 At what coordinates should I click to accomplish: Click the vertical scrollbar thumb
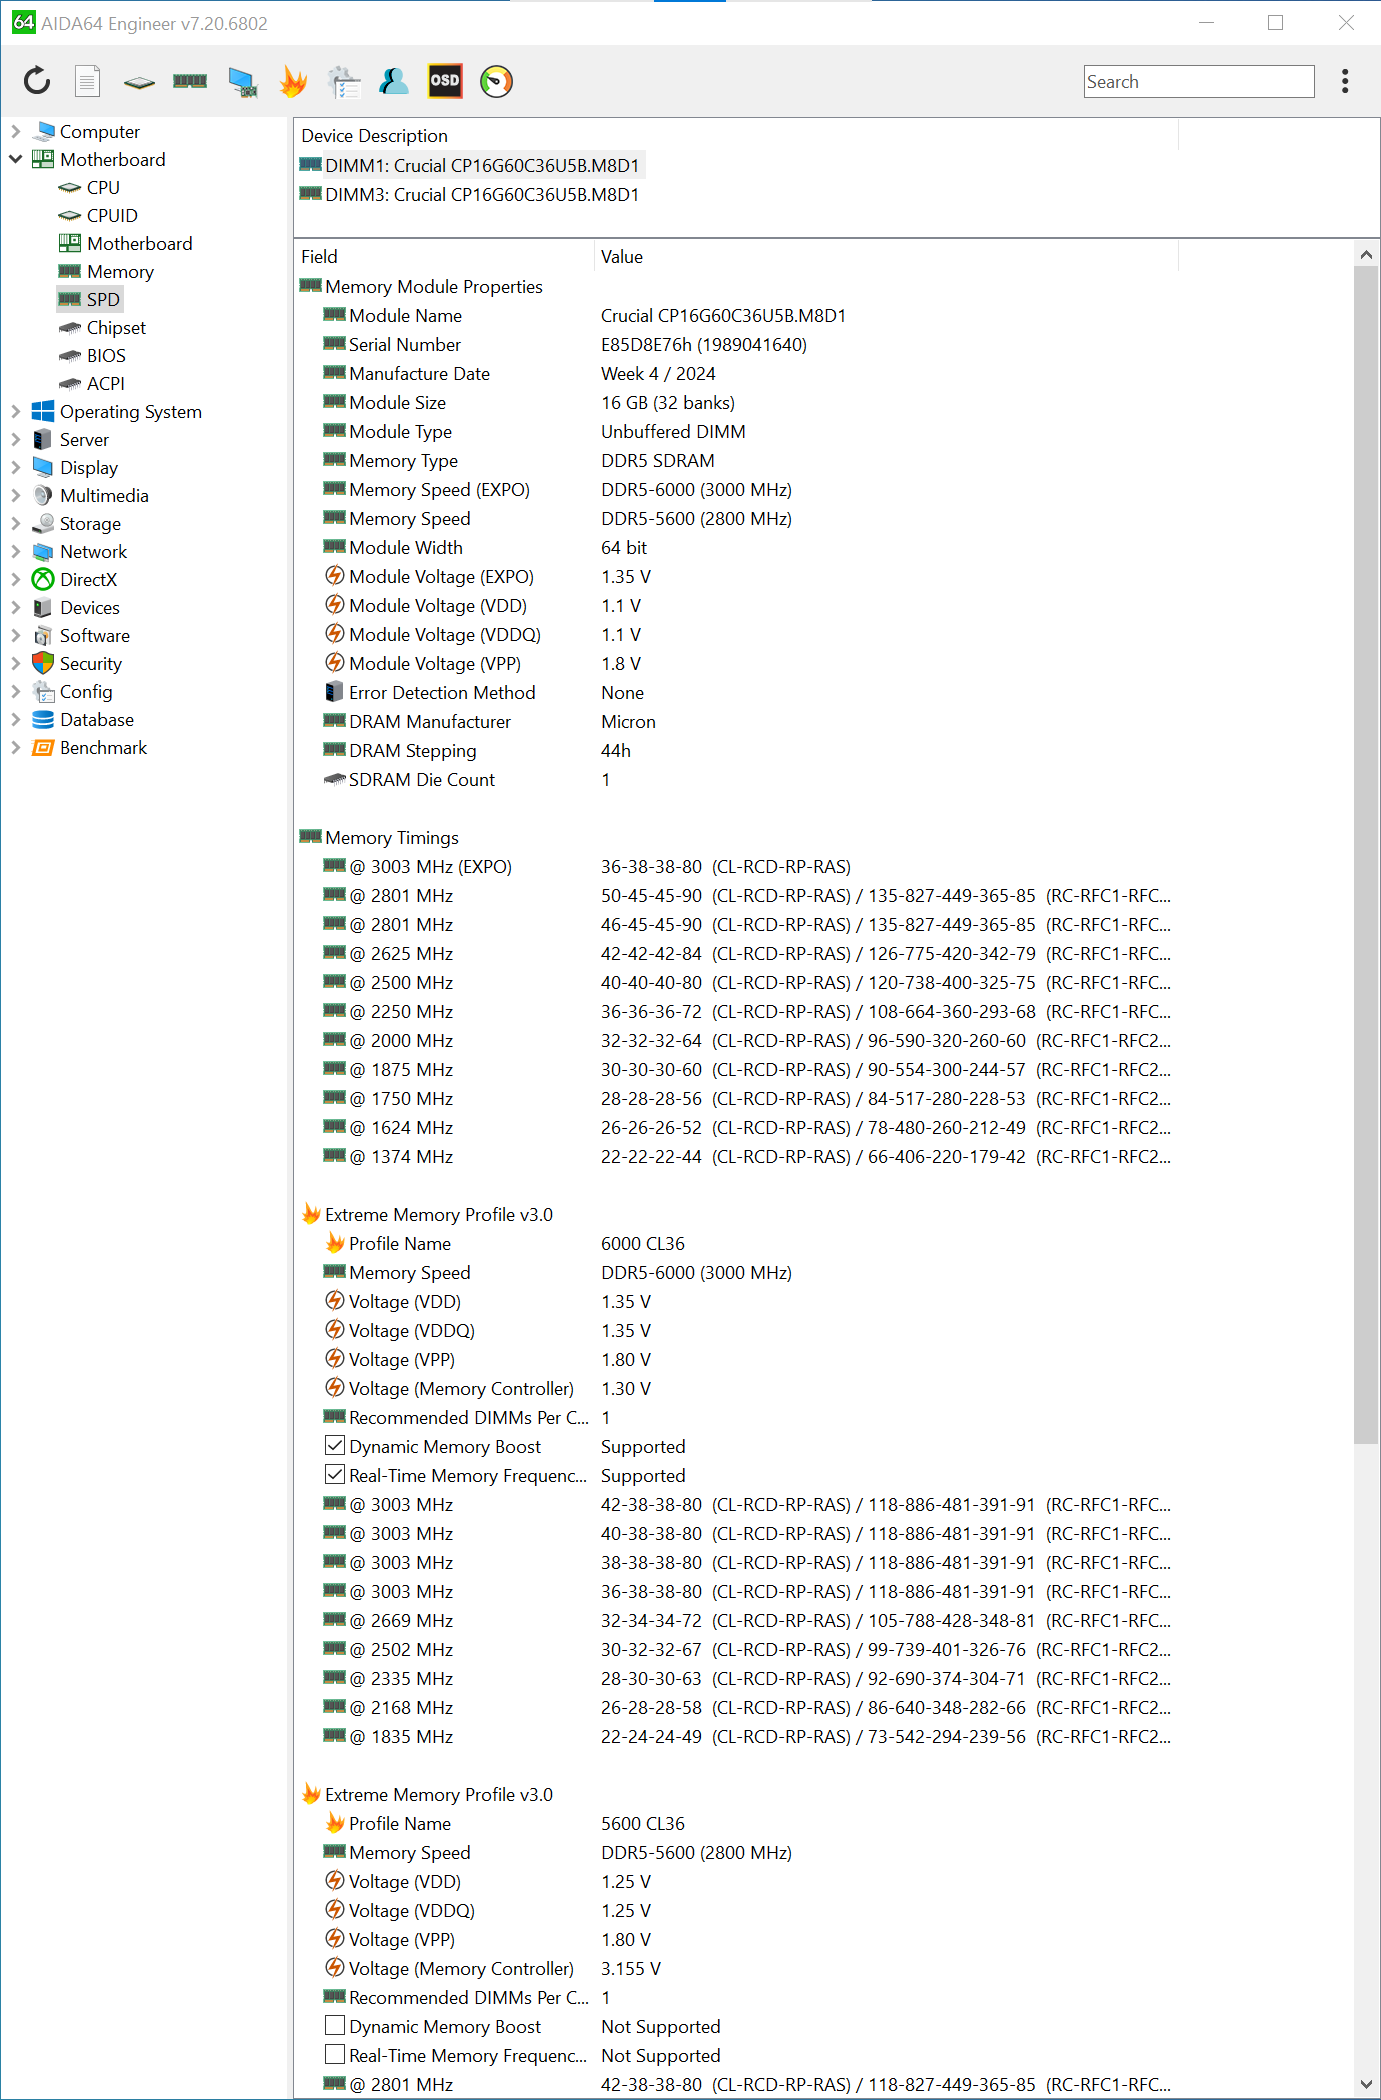click(x=1366, y=856)
